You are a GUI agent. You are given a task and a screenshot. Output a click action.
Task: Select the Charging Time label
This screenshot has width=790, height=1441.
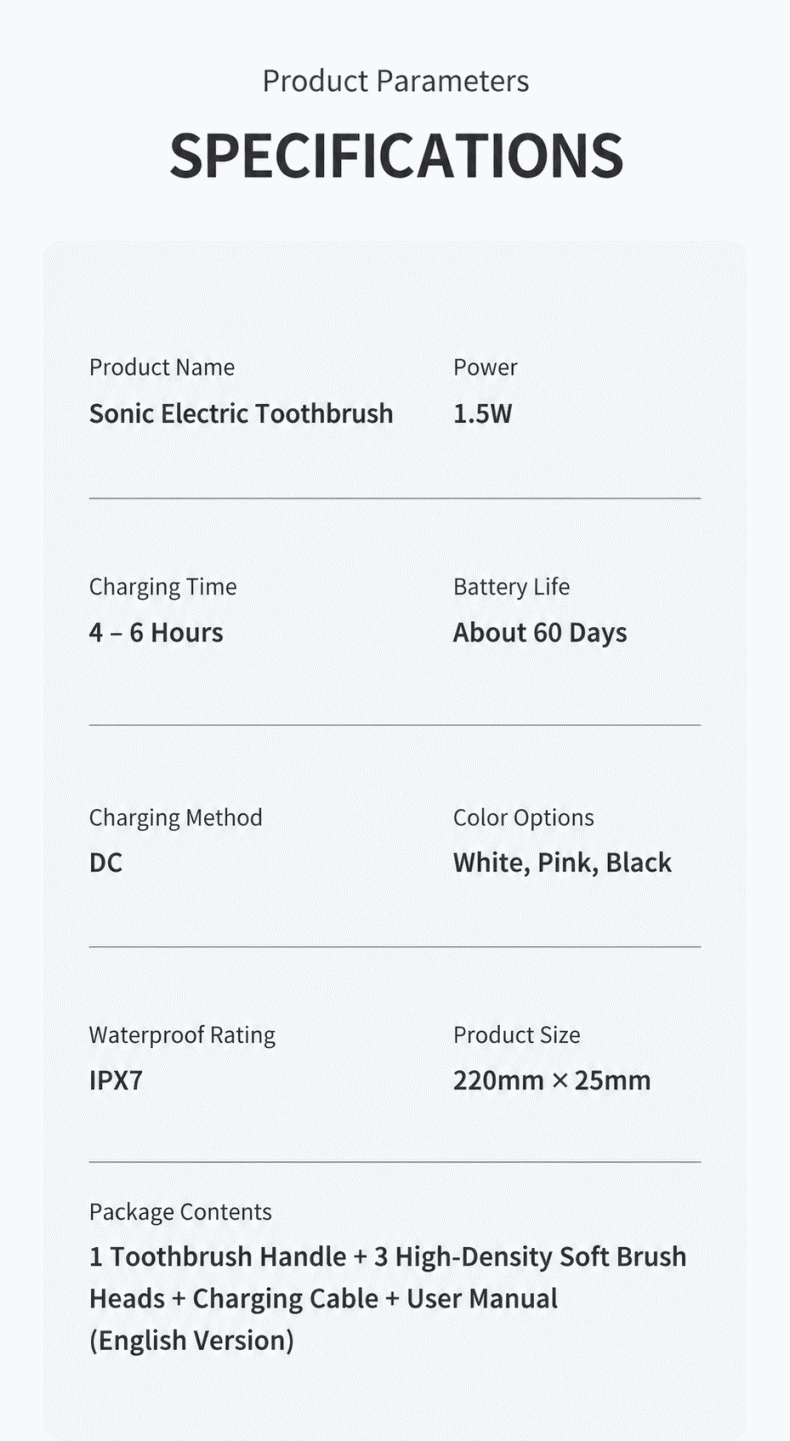[x=163, y=587]
